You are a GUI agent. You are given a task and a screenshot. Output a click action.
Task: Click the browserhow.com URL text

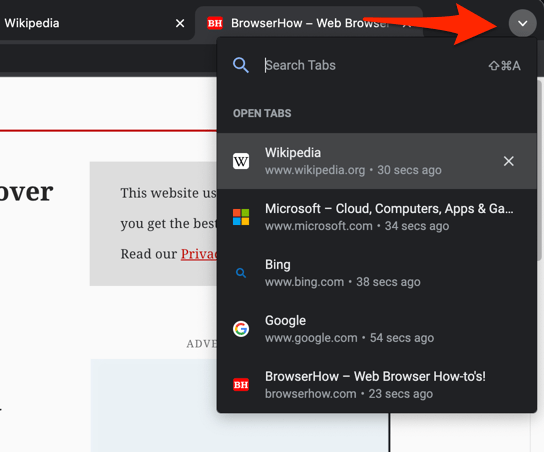click(x=311, y=394)
